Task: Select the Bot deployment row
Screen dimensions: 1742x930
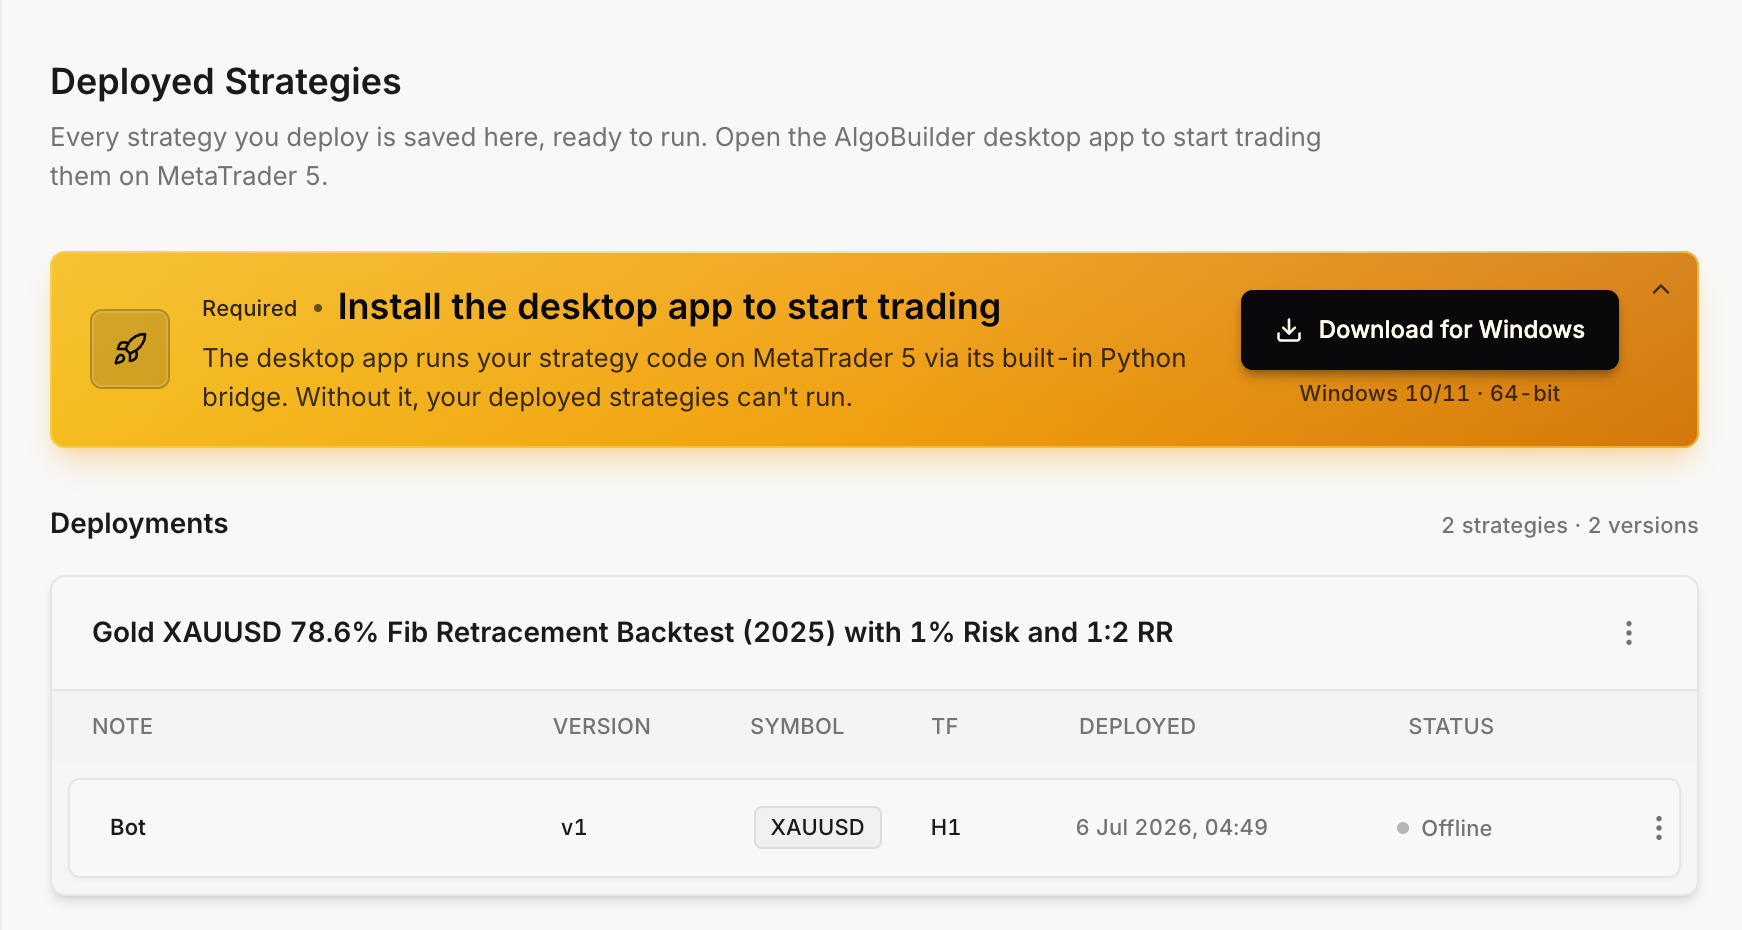Action: pos(874,828)
